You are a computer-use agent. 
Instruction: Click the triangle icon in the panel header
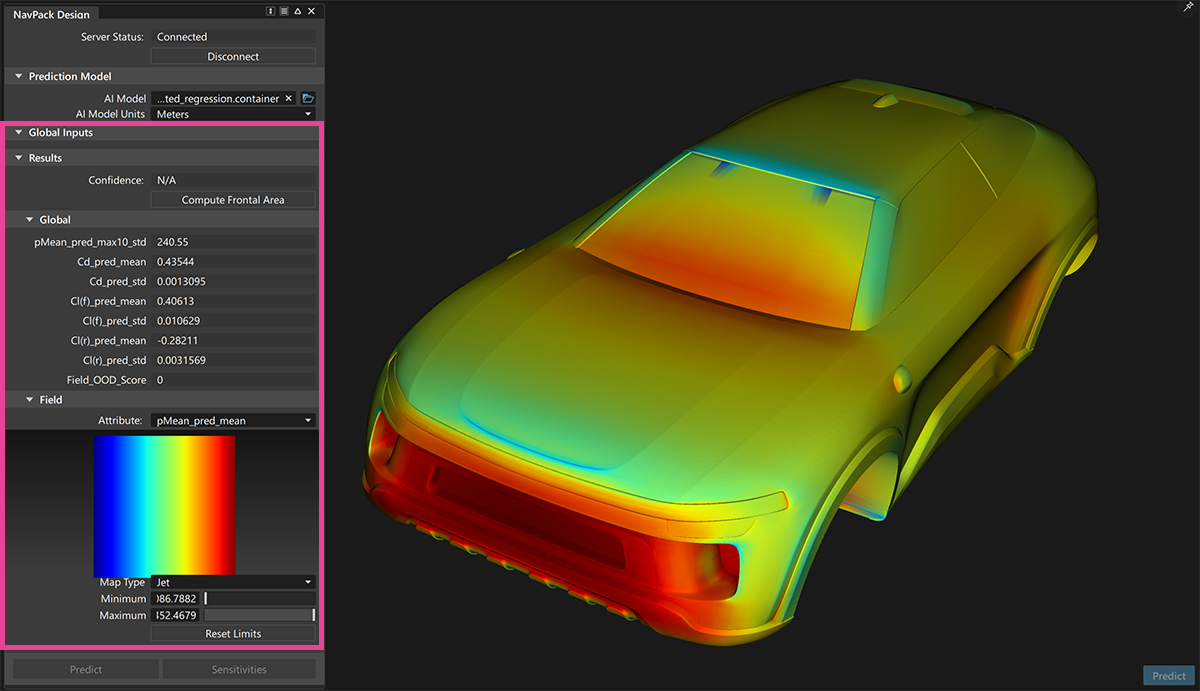point(298,11)
